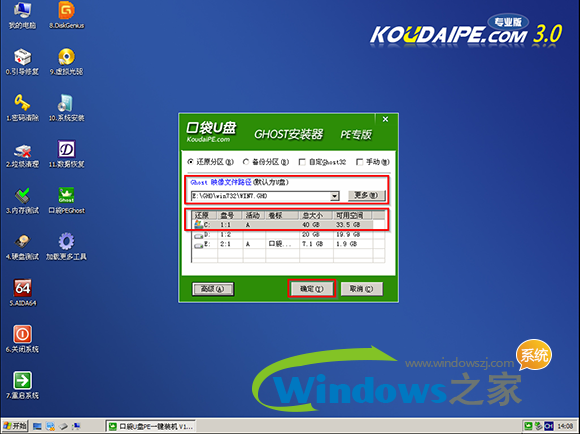The width and height of the screenshot is (580, 434).
Task: Click the 6.关闭系统 shutdown icon
Action: click(x=22, y=339)
